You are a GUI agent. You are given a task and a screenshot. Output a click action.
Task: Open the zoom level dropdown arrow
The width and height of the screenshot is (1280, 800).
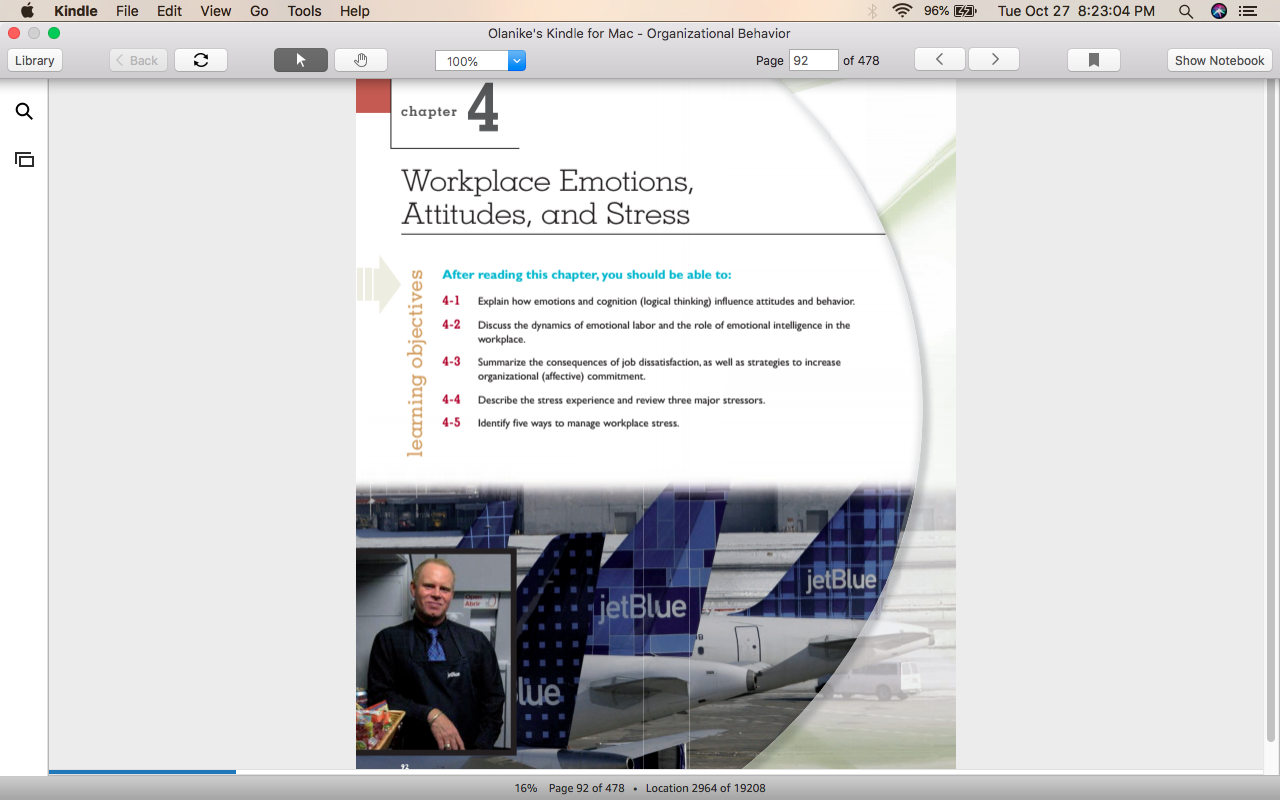pyautogui.click(x=517, y=61)
